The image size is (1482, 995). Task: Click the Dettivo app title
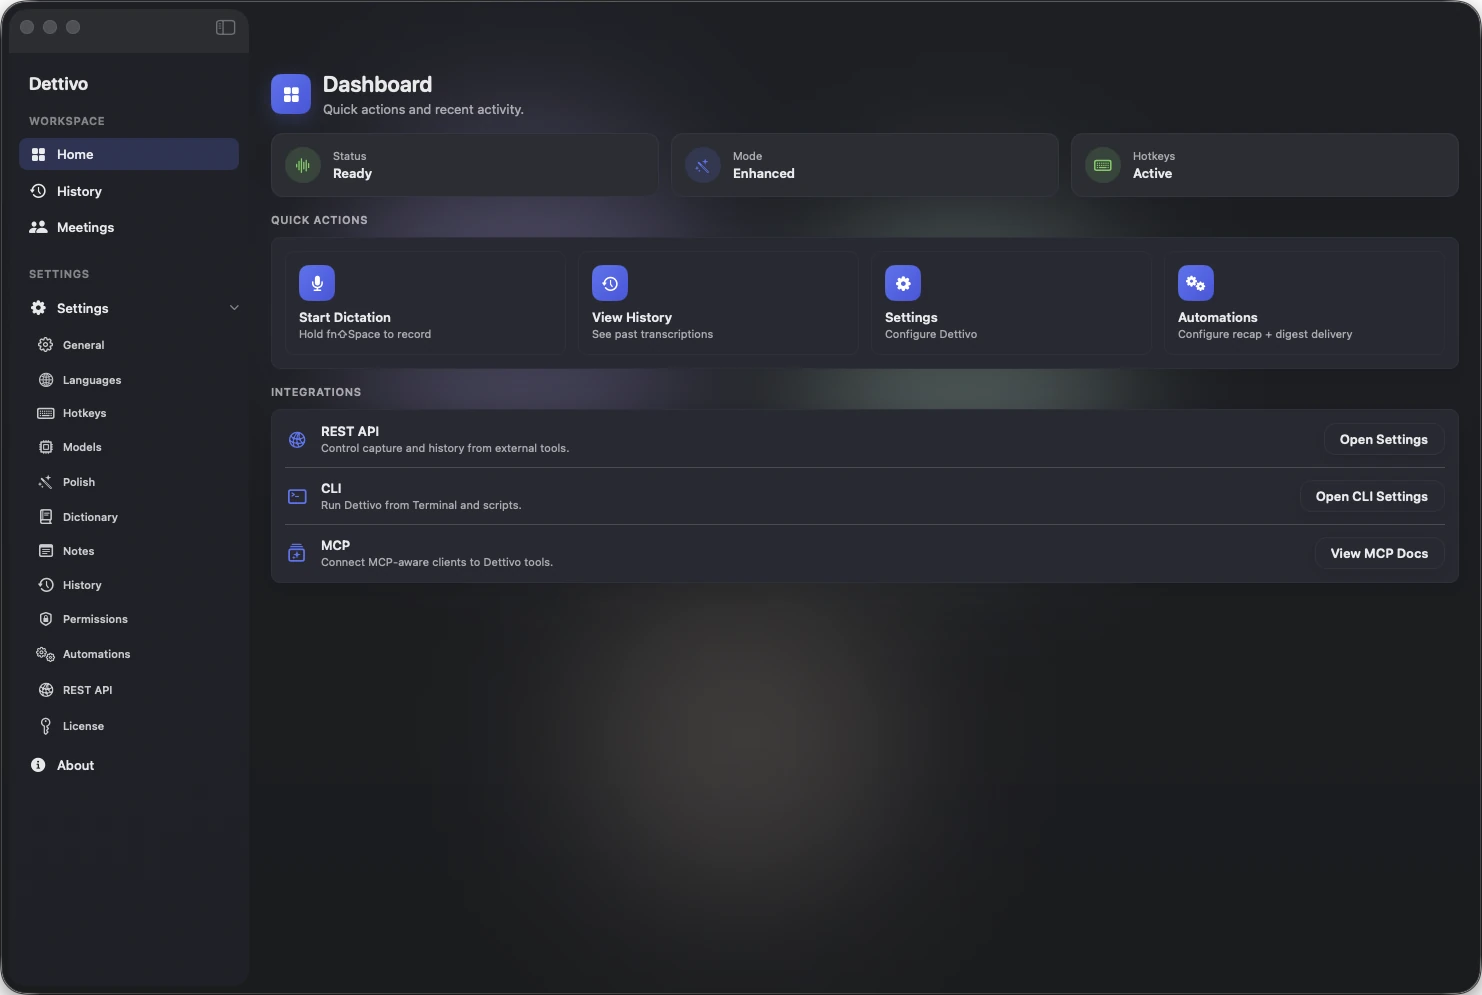[58, 84]
